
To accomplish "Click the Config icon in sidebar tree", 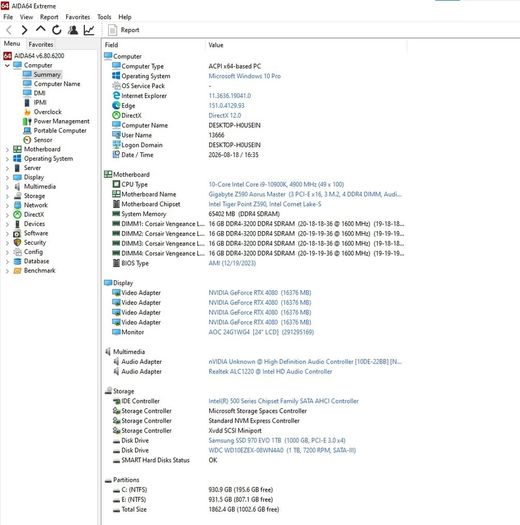I will click(x=17, y=252).
